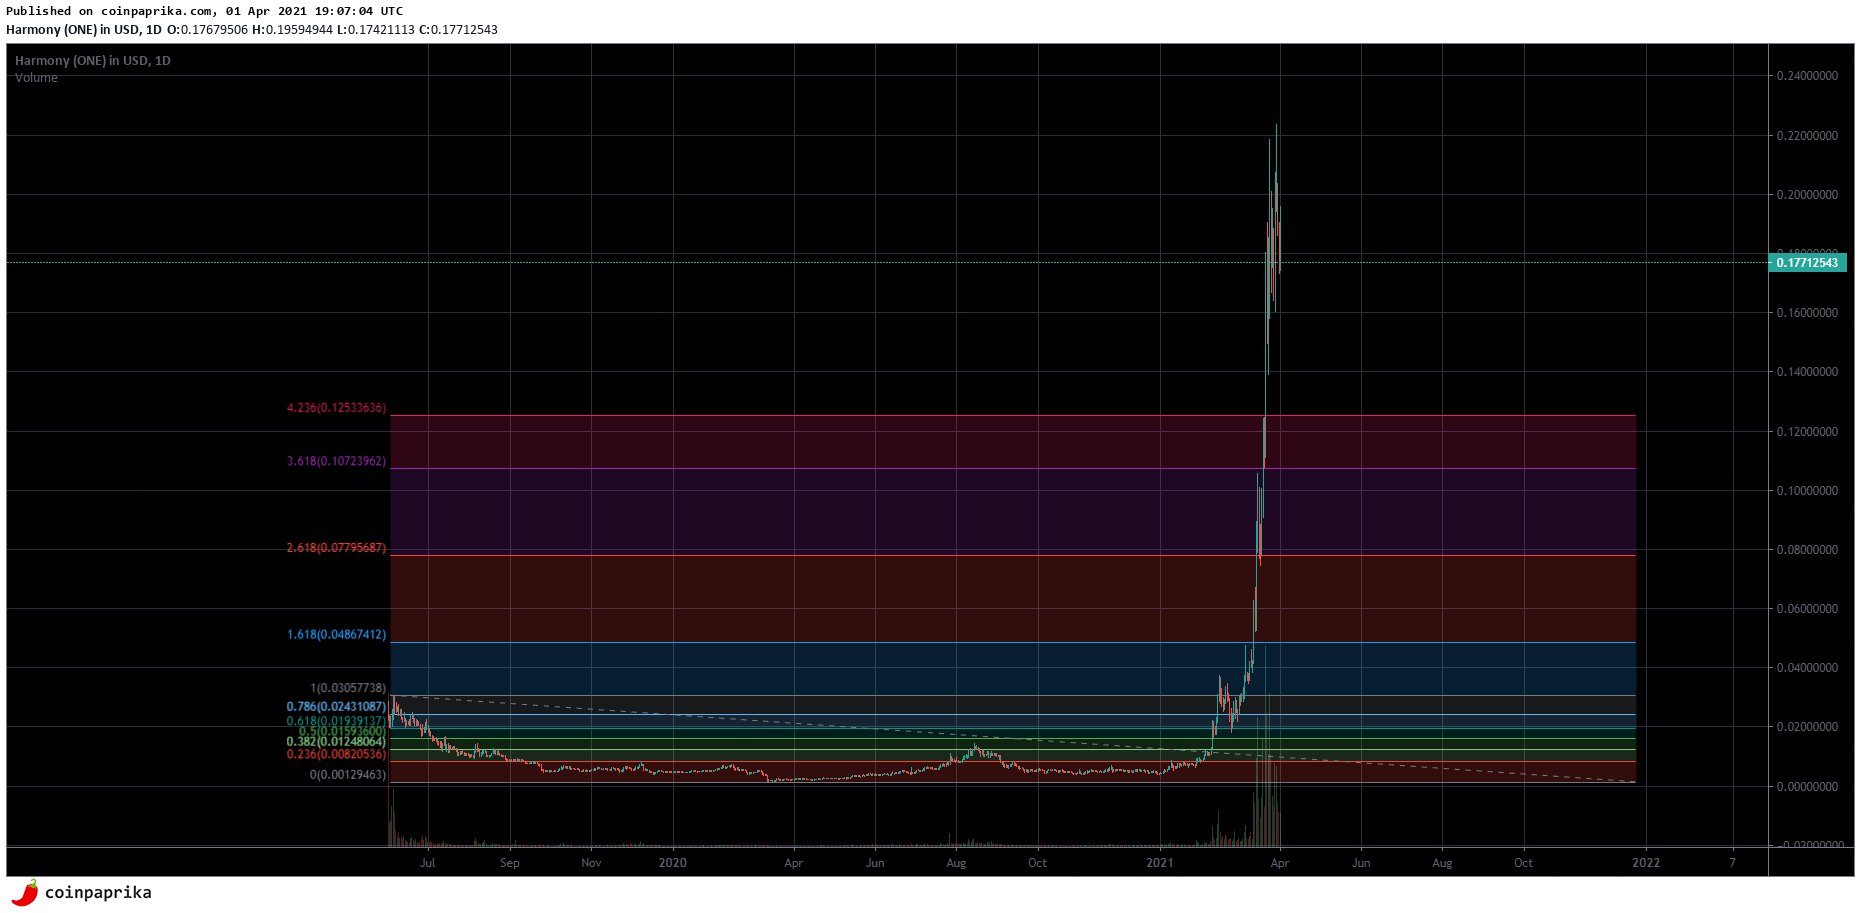This screenshot has height=913, width=1861.
Task: Select the 1.618(0.04867412) Fibonacci level label
Action: click(336, 635)
